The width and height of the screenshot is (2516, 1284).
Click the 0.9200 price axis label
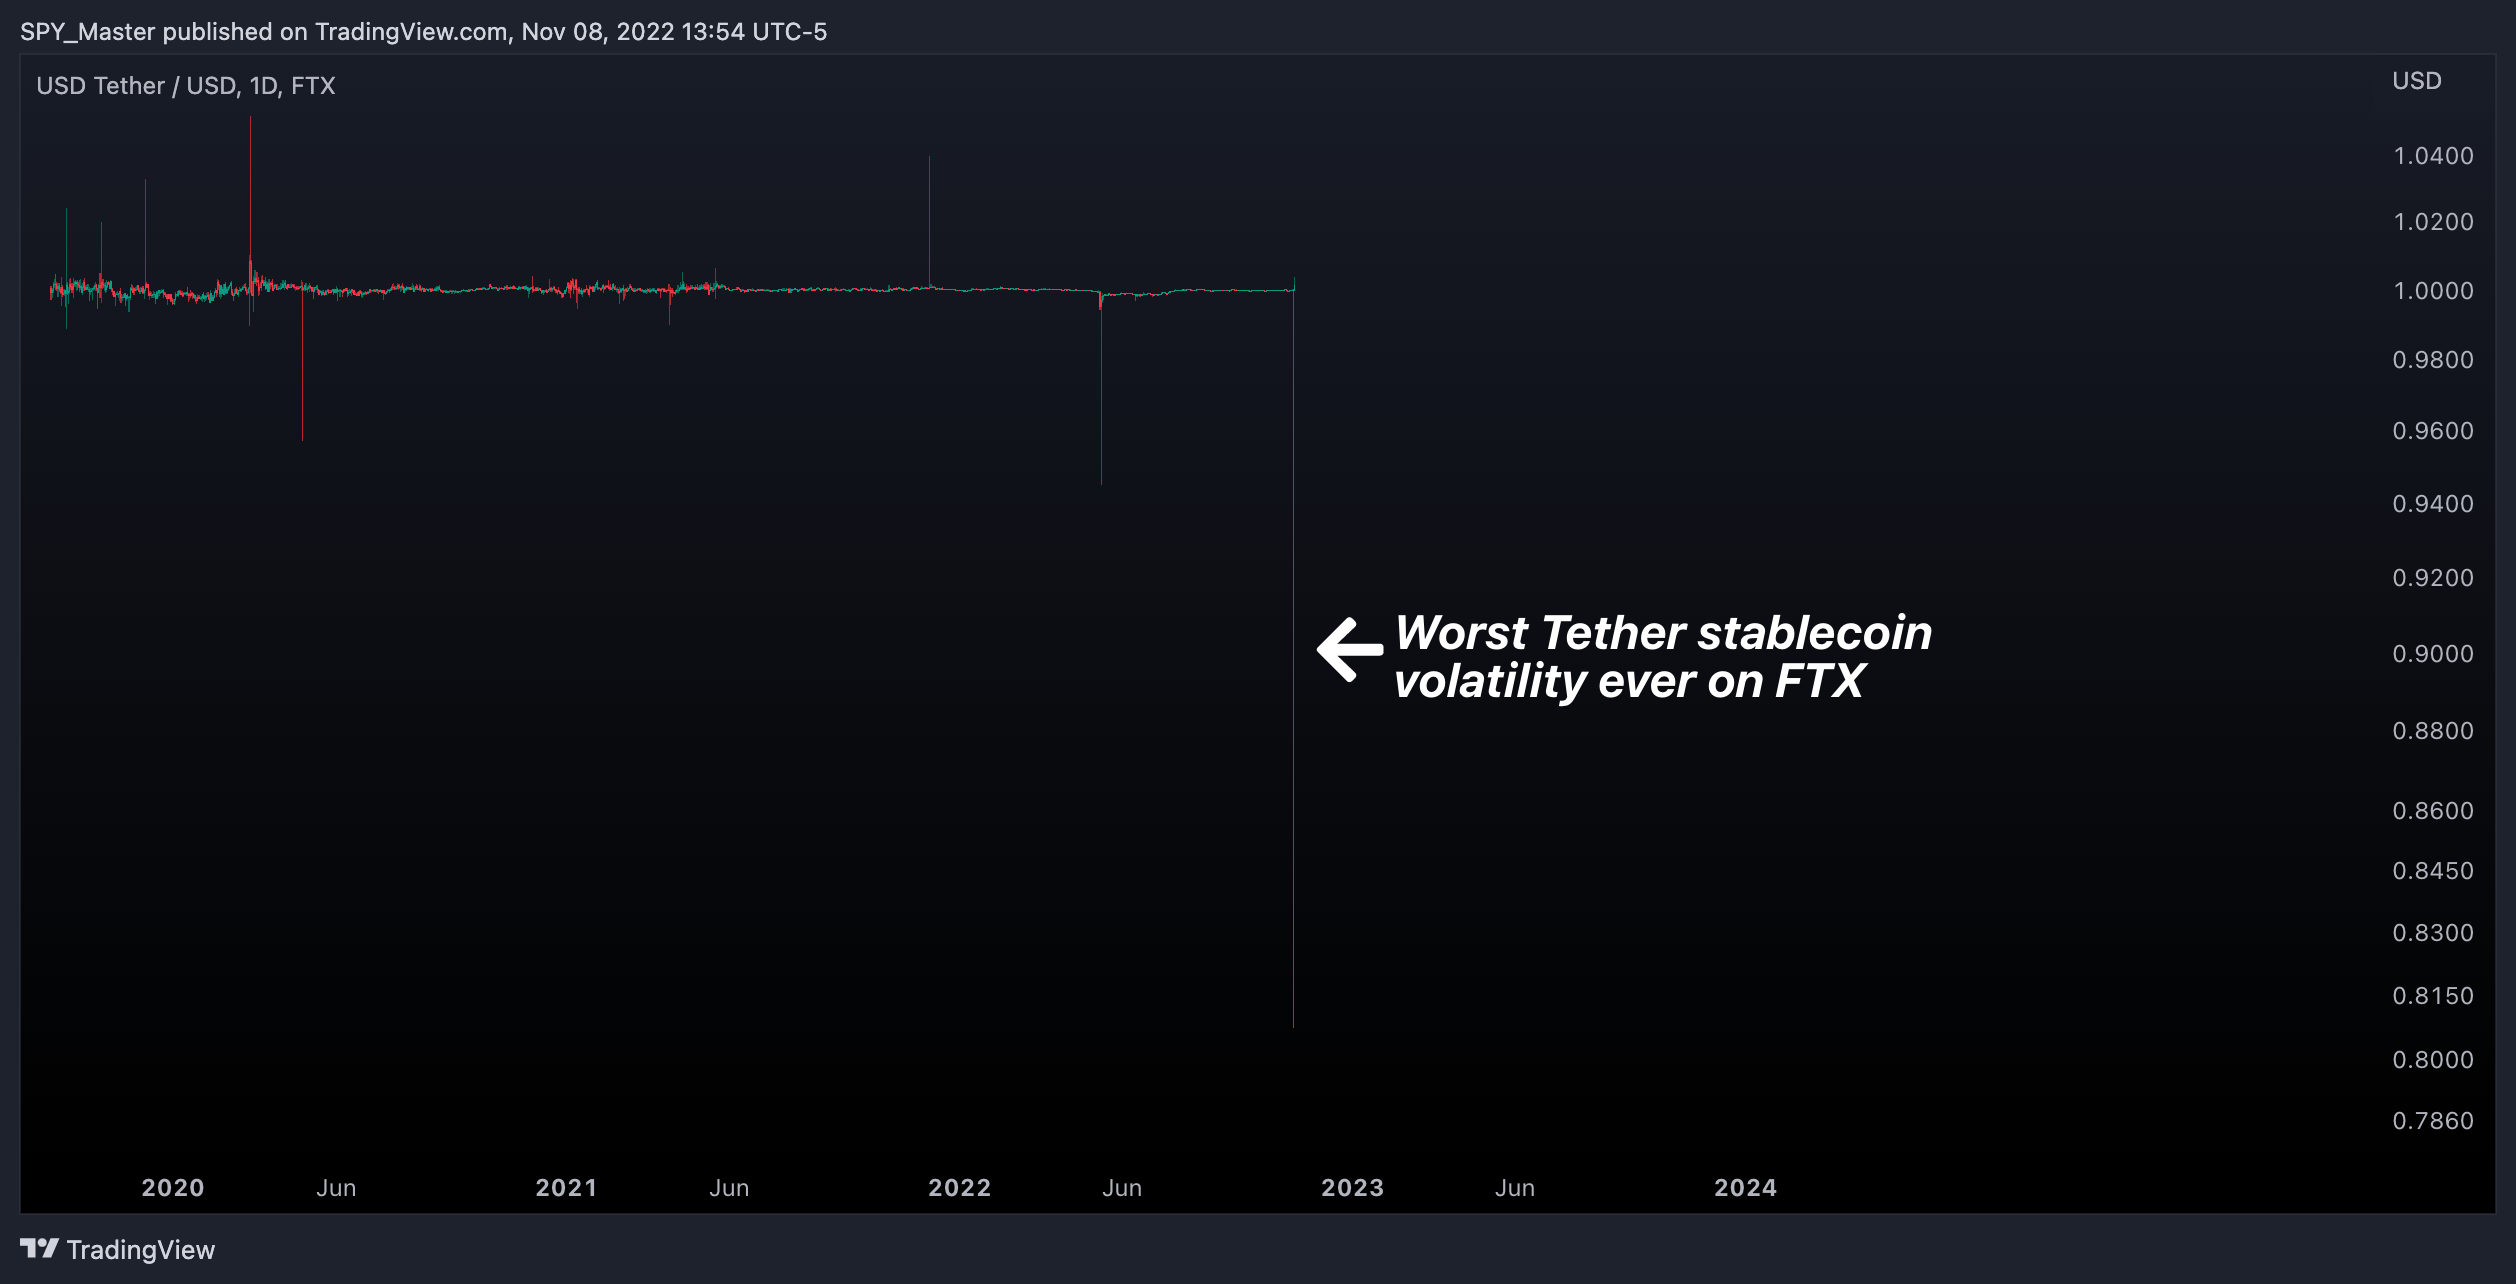[2433, 578]
